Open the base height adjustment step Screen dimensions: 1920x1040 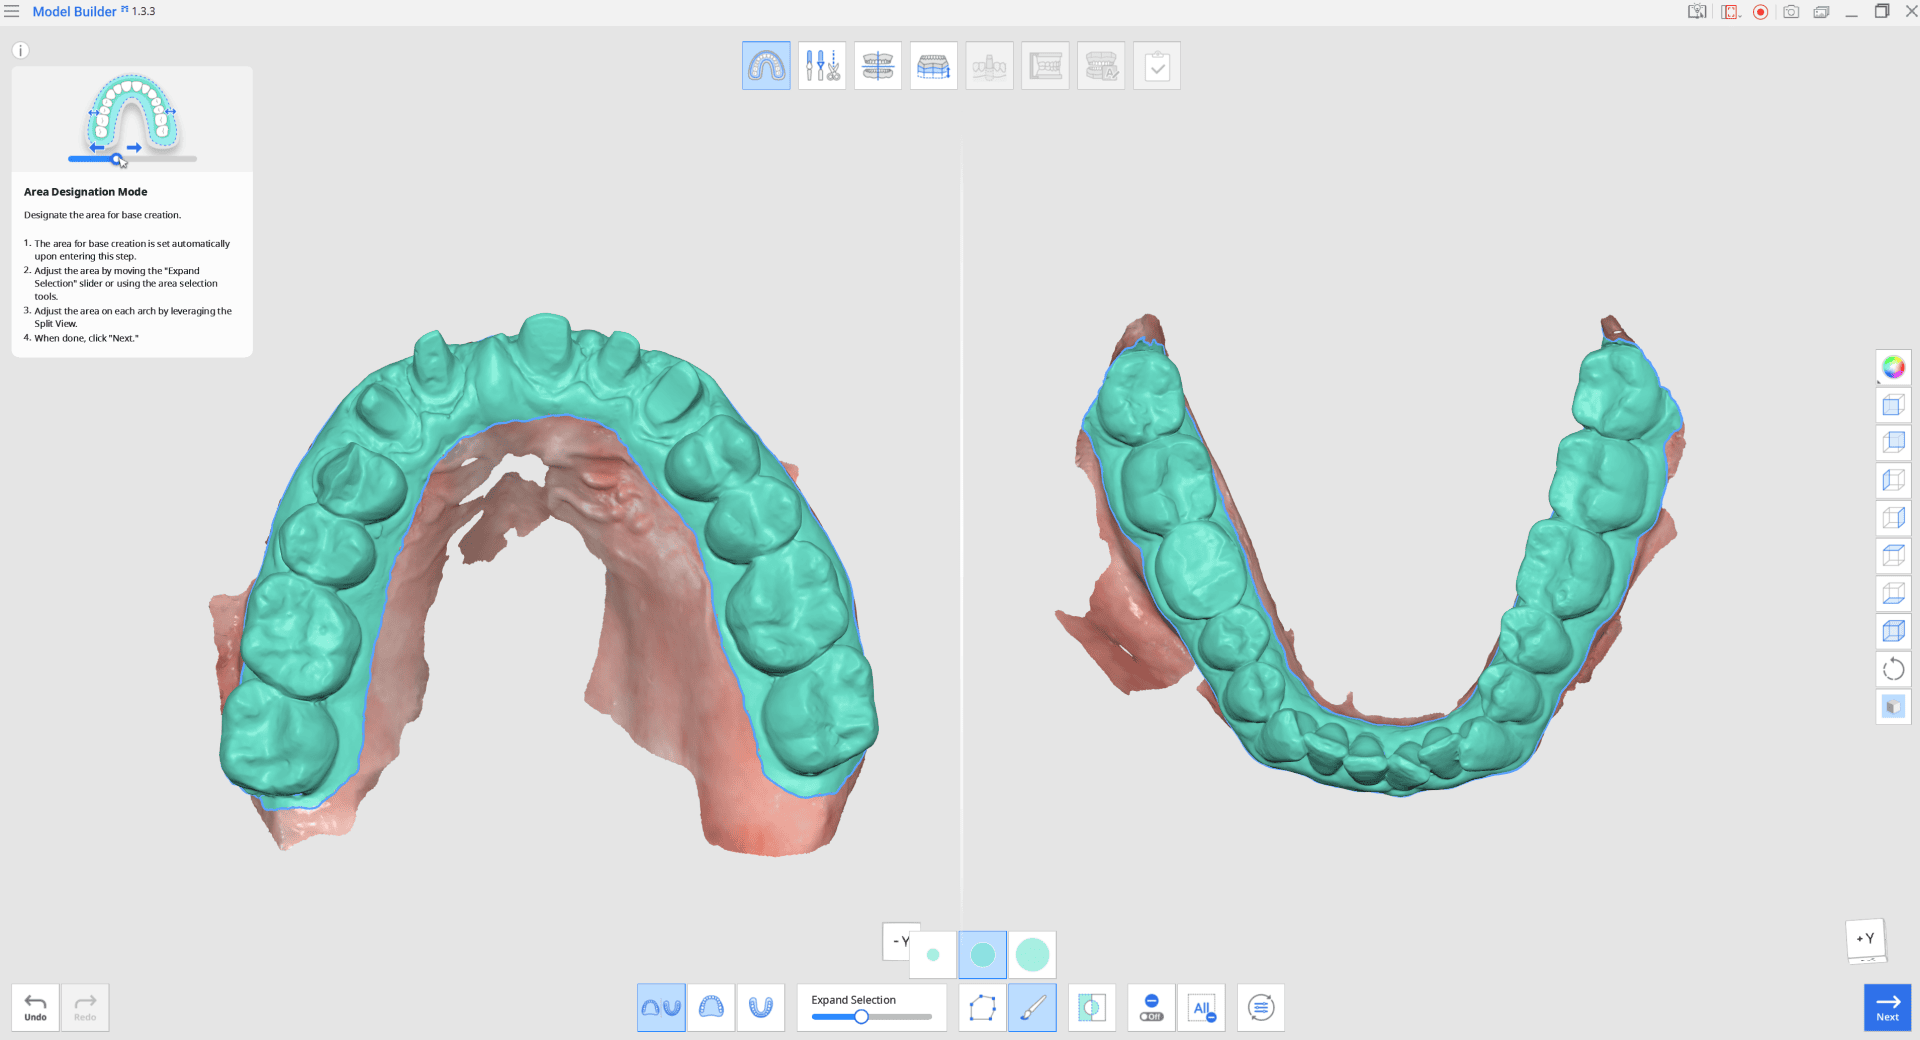click(x=933, y=65)
